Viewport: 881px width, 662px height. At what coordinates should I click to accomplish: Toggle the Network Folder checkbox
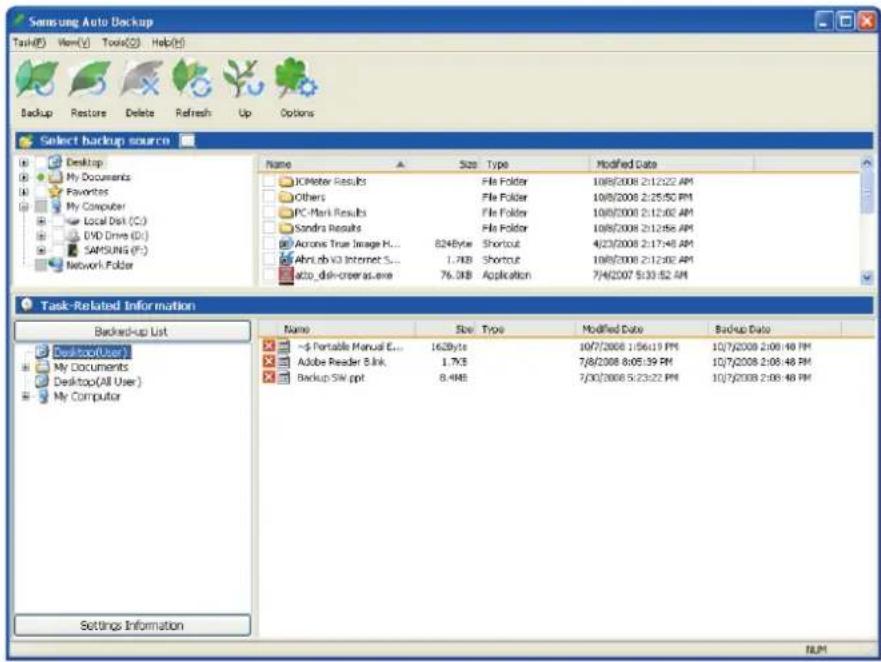(41, 265)
